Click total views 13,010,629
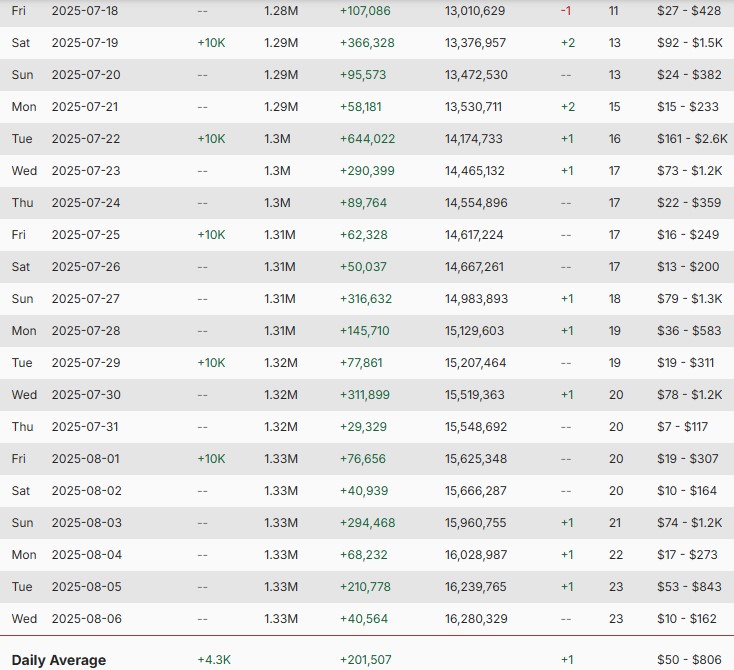The width and height of the screenshot is (734, 670). [475, 11]
